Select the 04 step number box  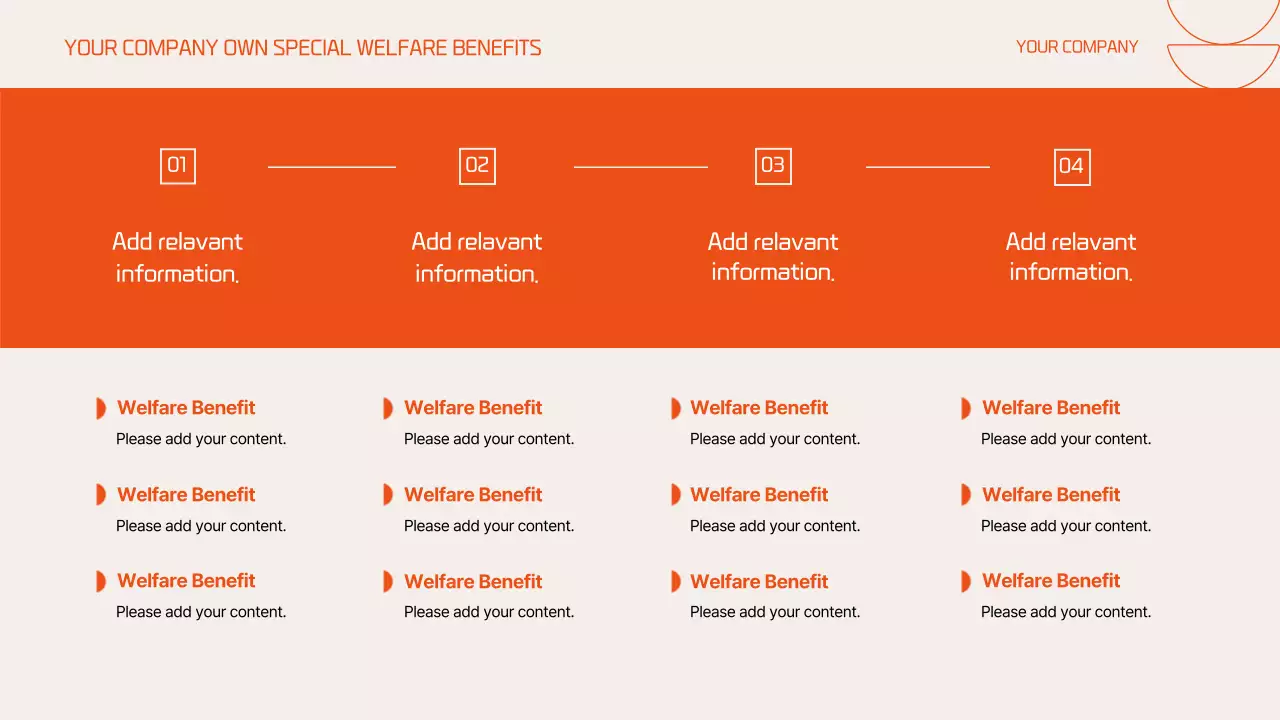1072,167
